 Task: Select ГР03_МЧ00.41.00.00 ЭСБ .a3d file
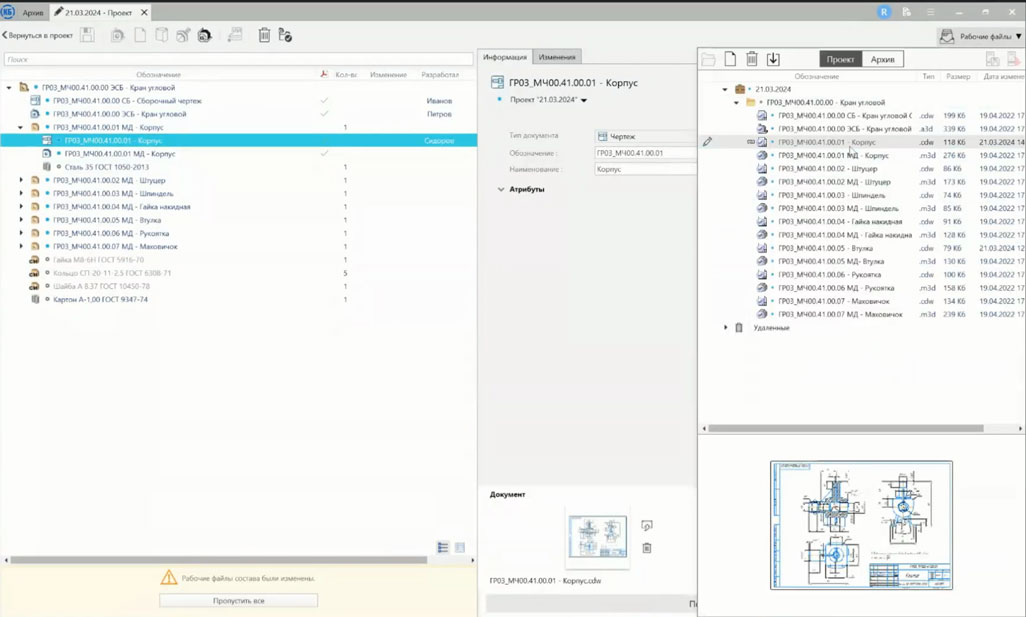pos(861,128)
